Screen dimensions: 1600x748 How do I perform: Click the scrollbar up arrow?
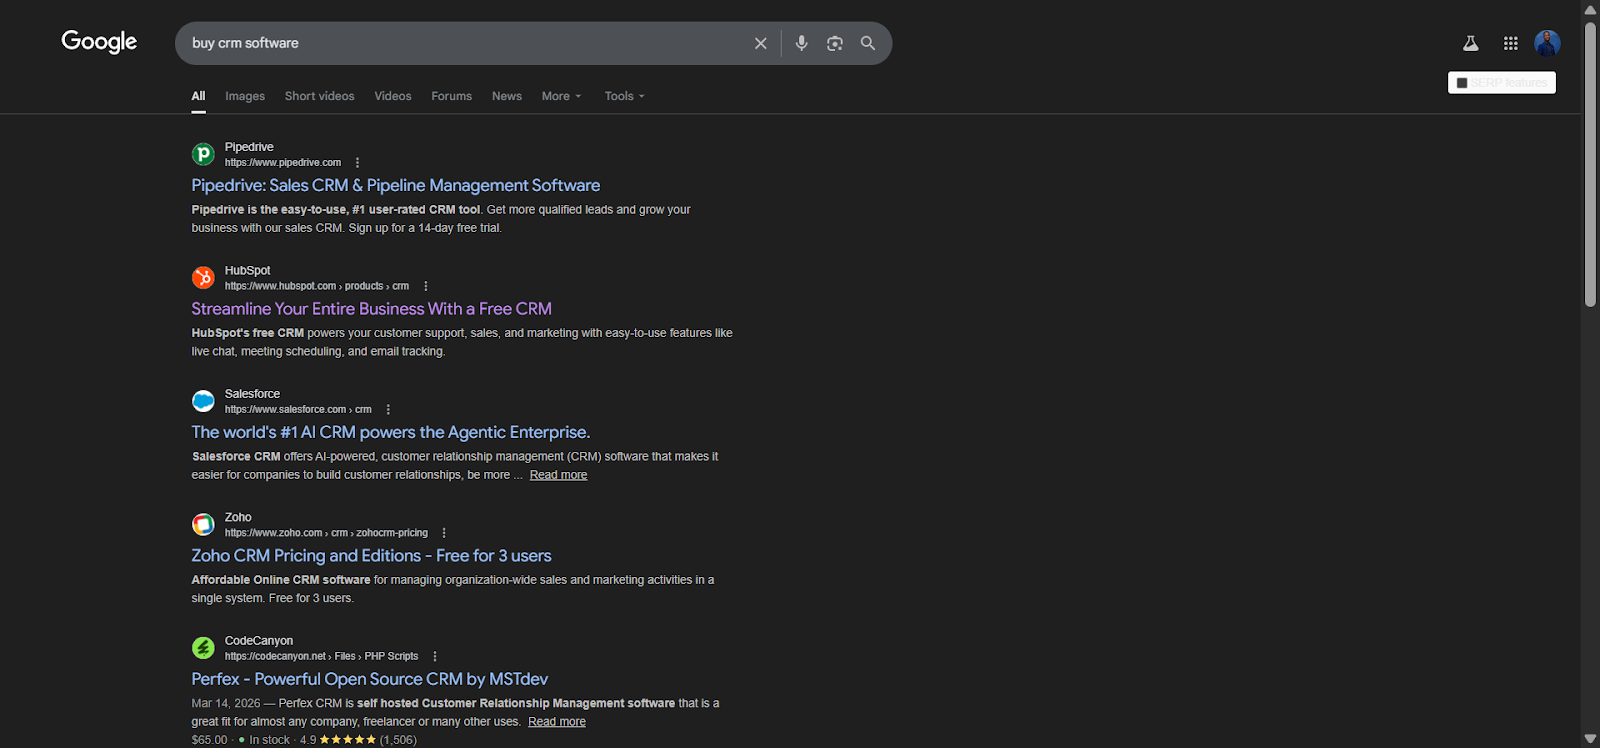(x=1590, y=9)
